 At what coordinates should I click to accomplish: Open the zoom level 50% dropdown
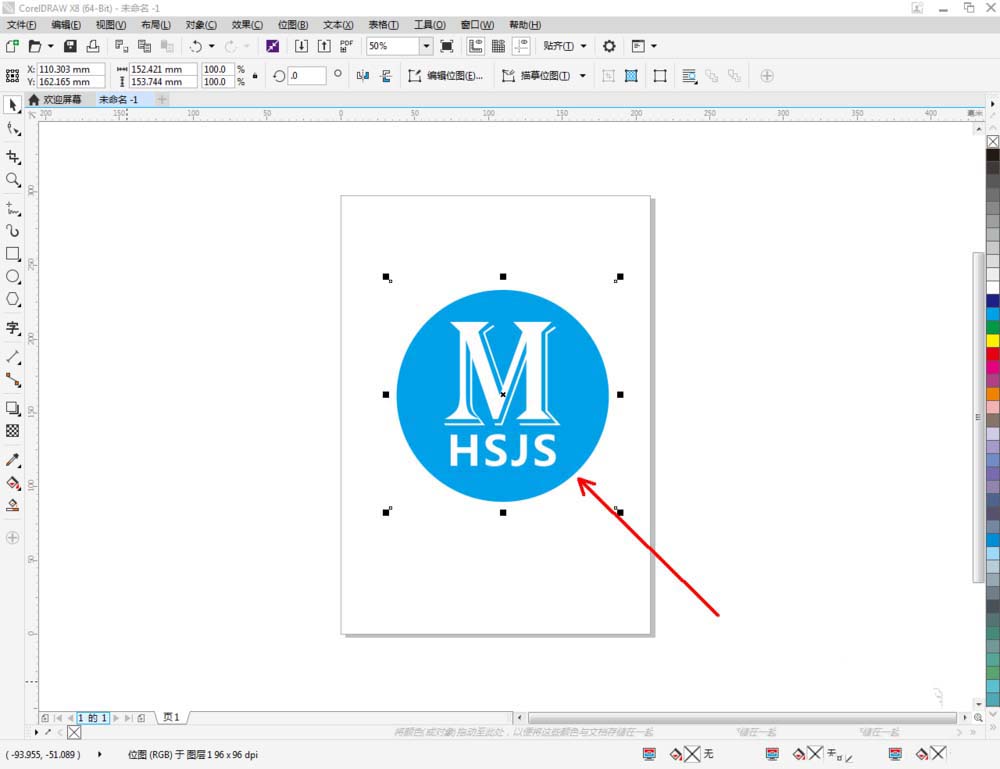[x=426, y=46]
